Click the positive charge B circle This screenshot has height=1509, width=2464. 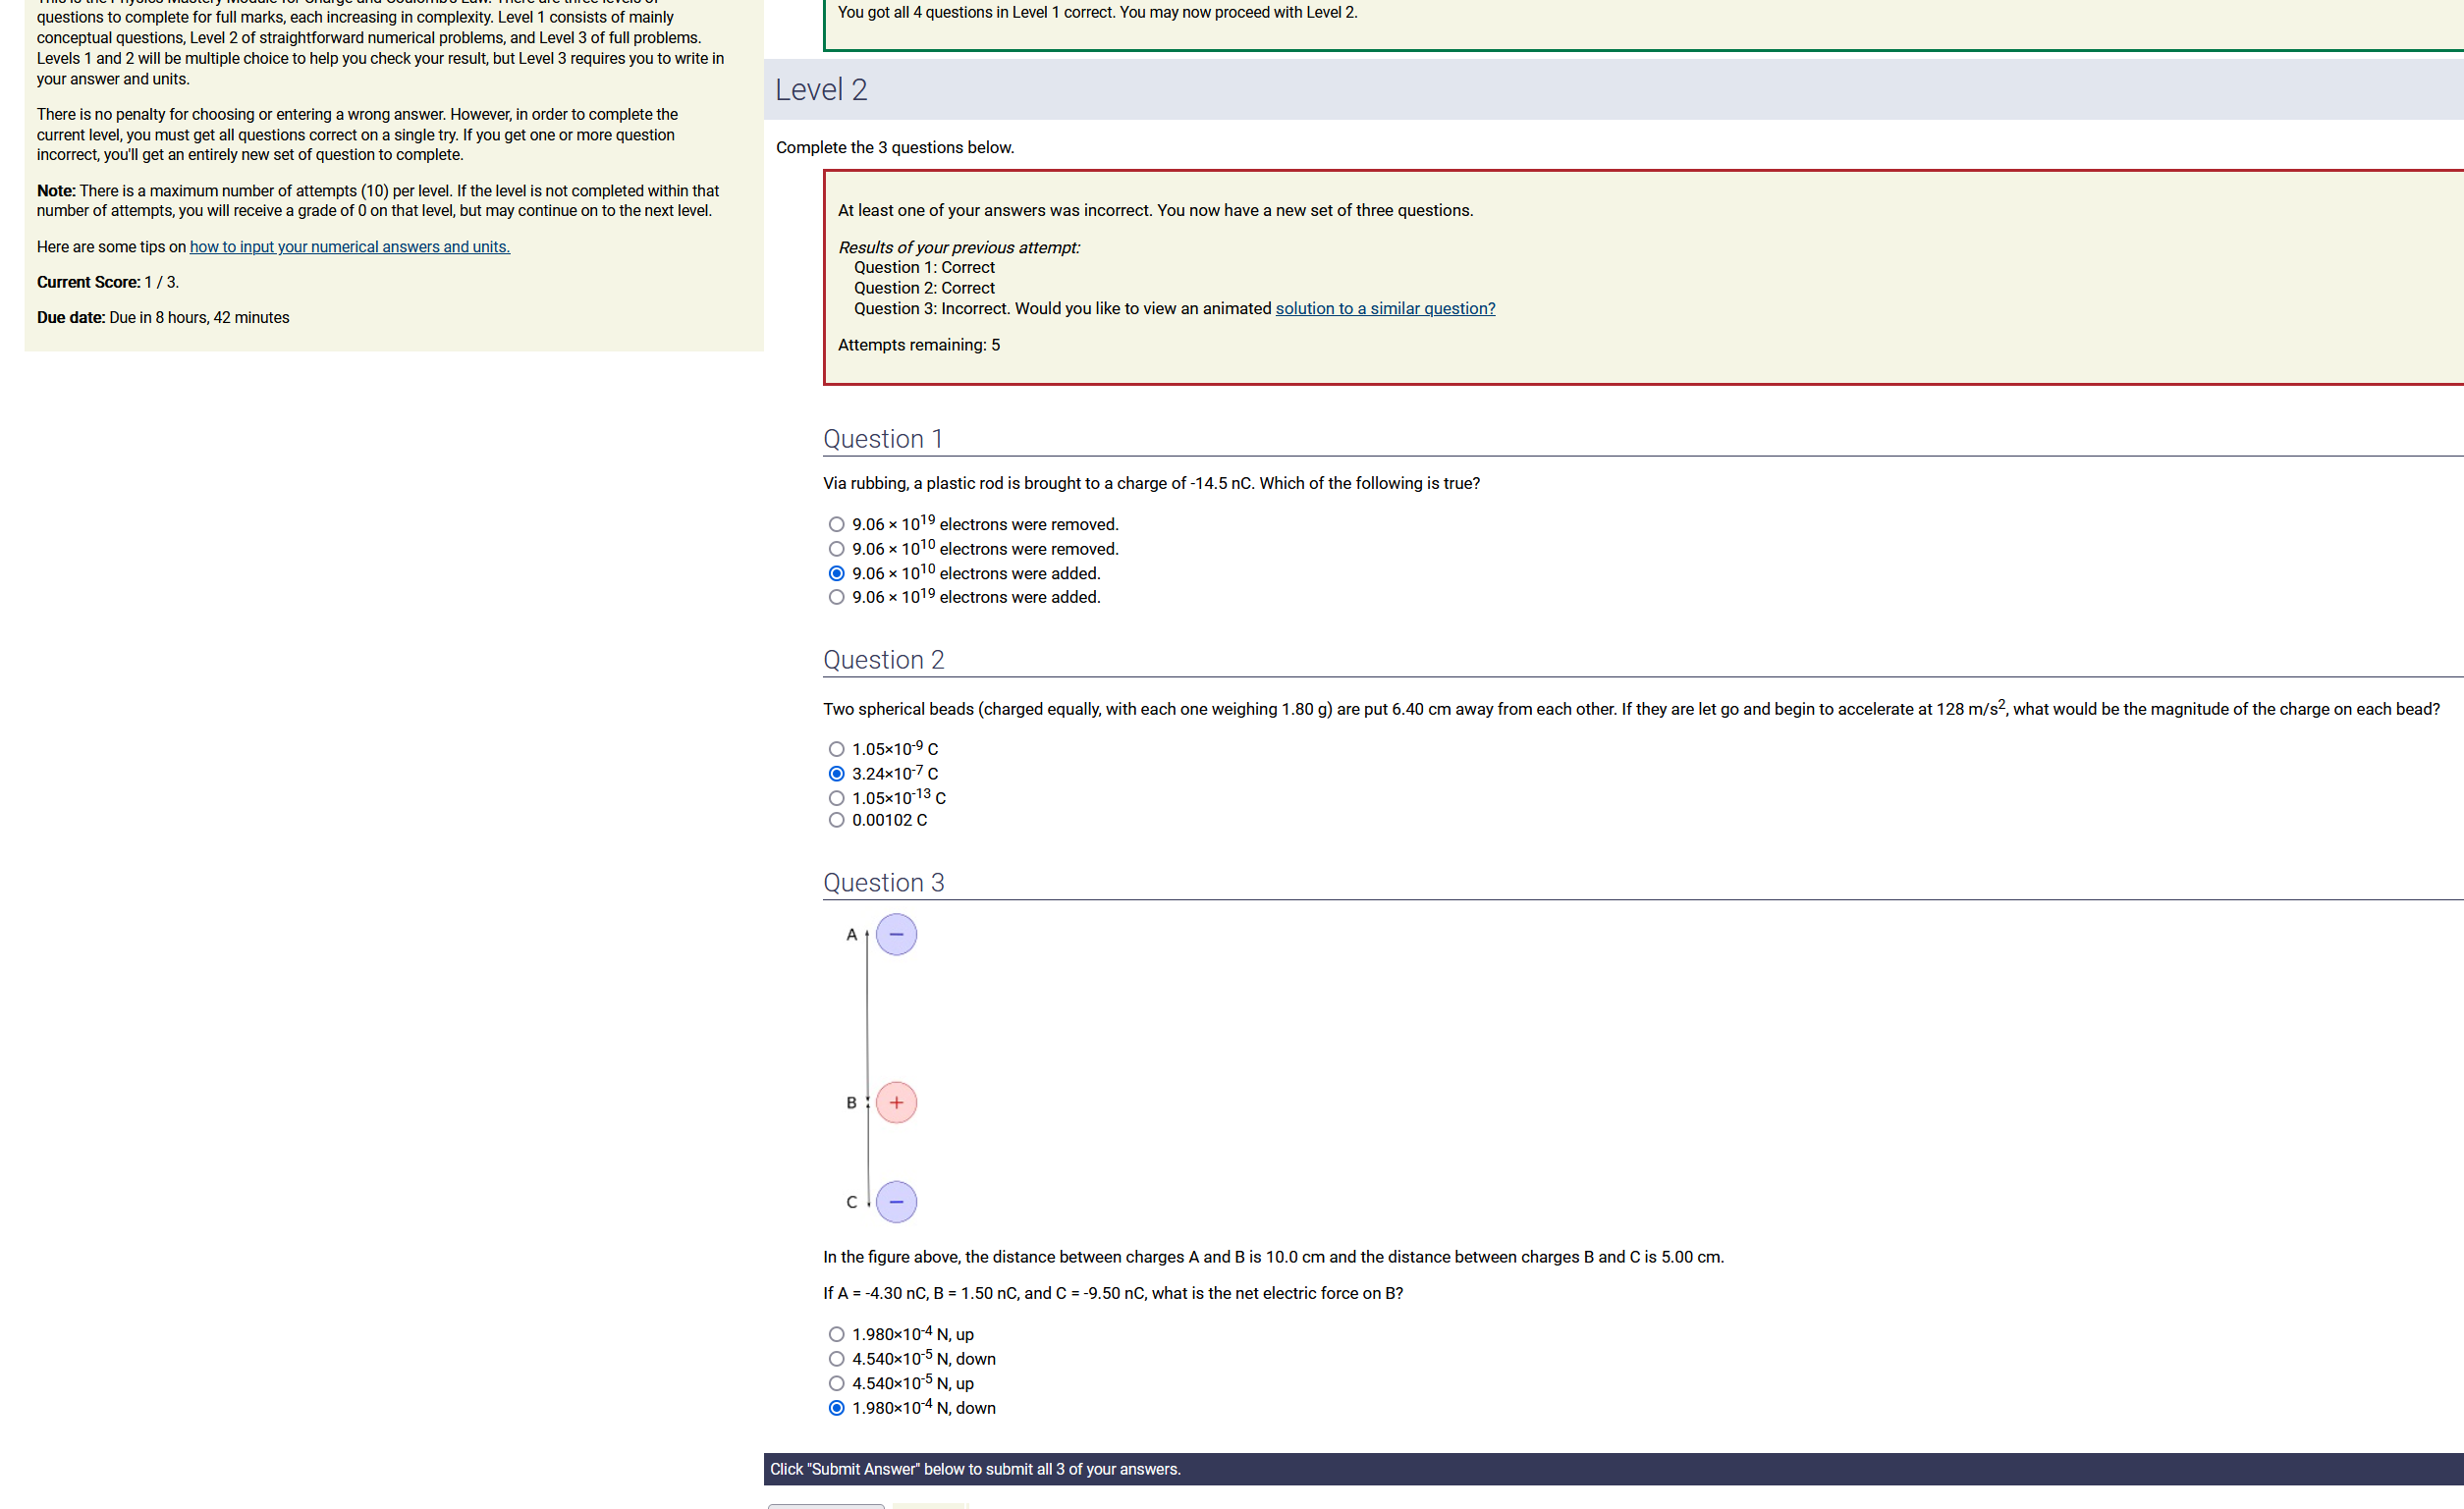click(x=896, y=1102)
